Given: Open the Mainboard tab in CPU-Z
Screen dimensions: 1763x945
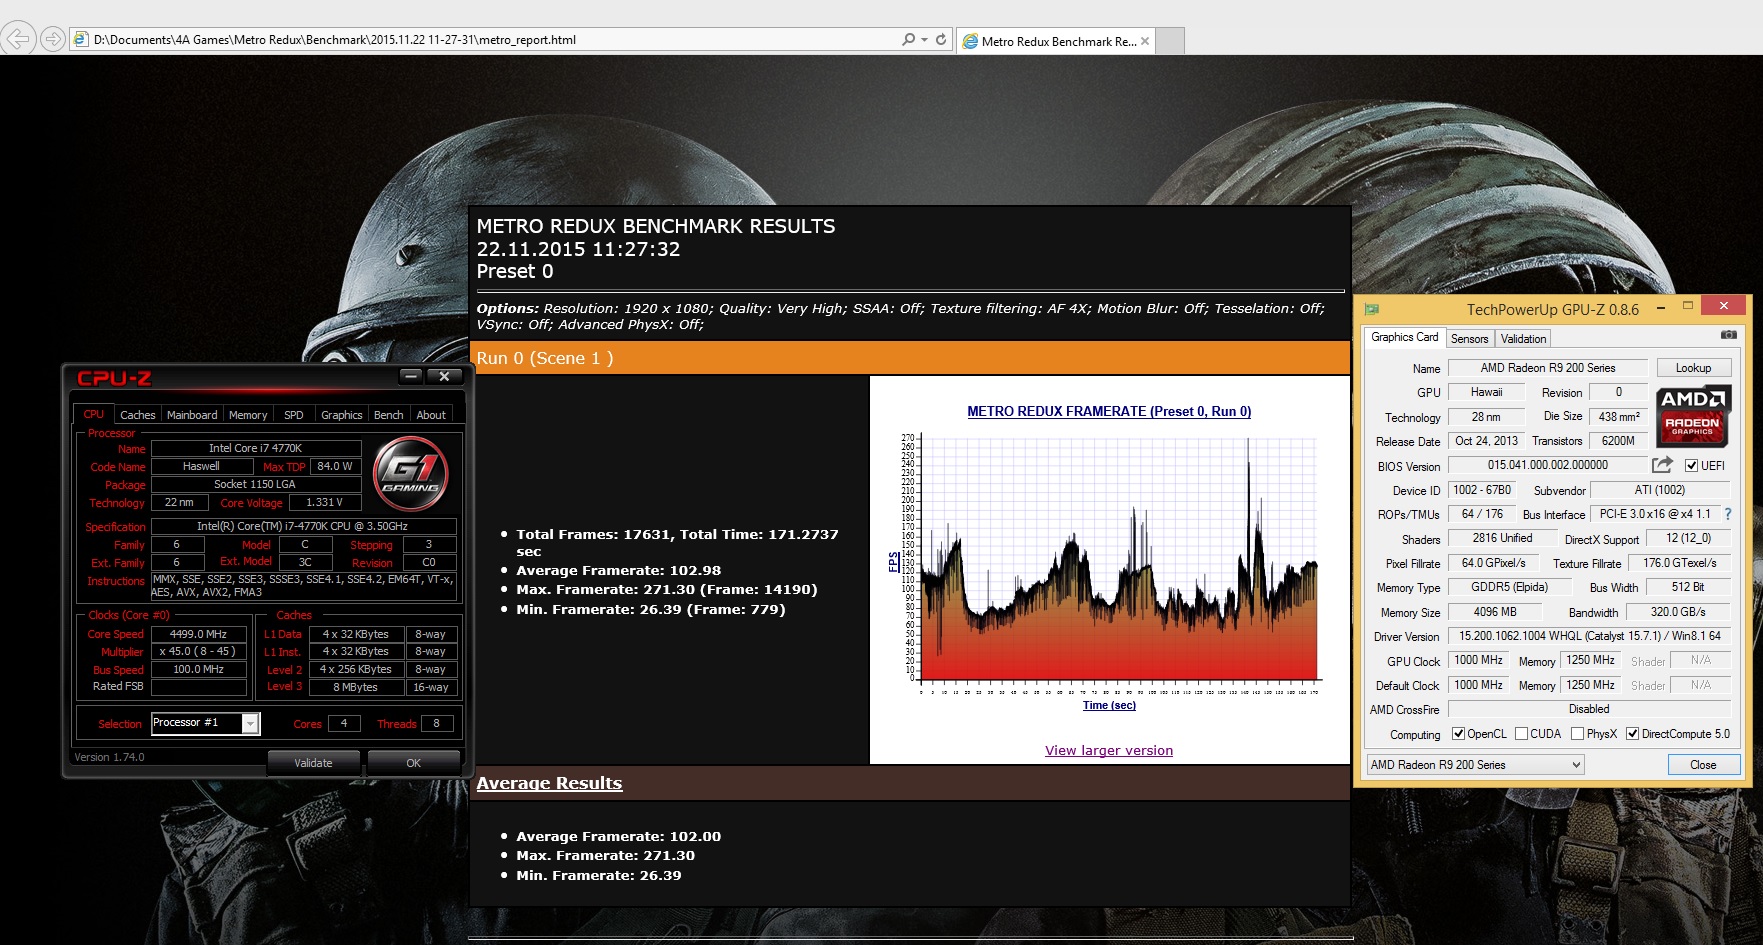Looking at the screenshot, I should pos(192,415).
